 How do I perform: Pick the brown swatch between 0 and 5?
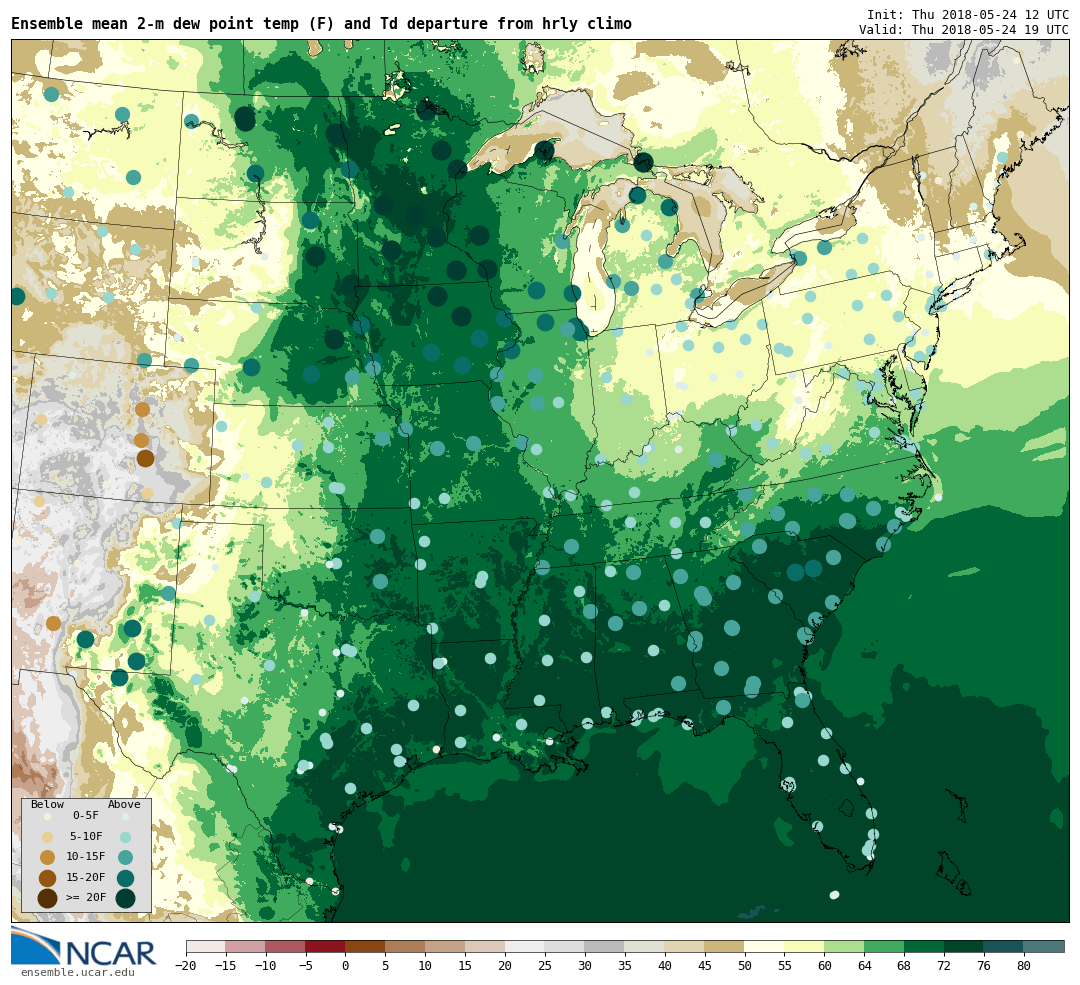point(366,947)
